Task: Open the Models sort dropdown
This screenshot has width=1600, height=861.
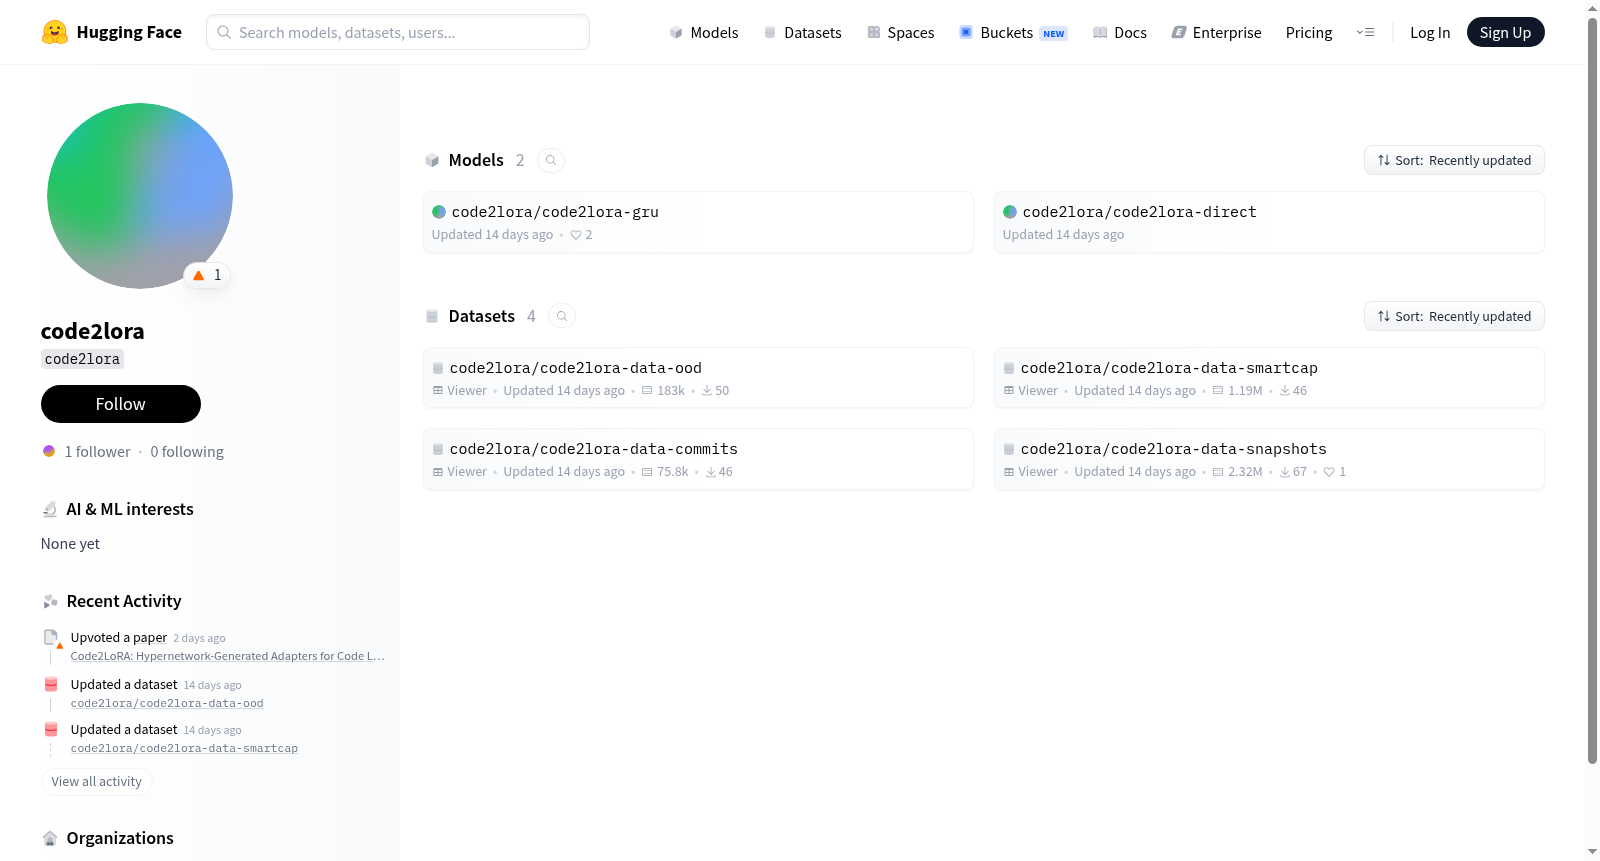Action: pos(1454,160)
